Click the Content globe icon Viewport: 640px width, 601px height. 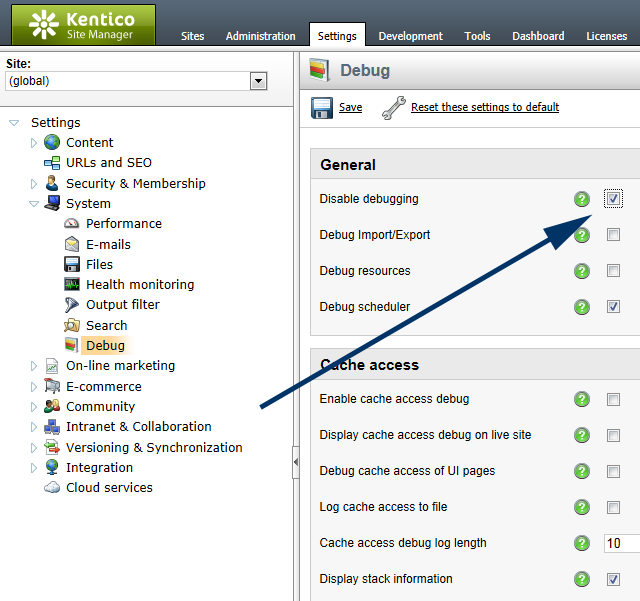tap(52, 142)
